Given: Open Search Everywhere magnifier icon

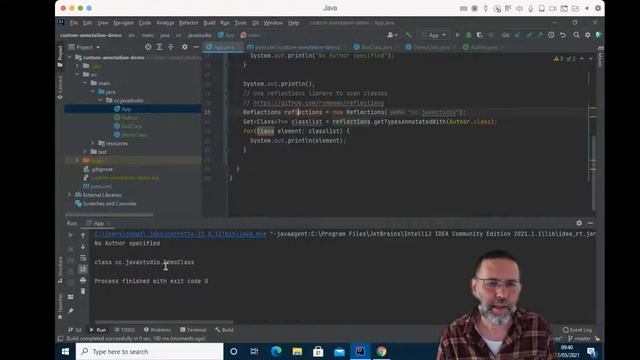Looking at the screenshot, I should tap(576, 35).
